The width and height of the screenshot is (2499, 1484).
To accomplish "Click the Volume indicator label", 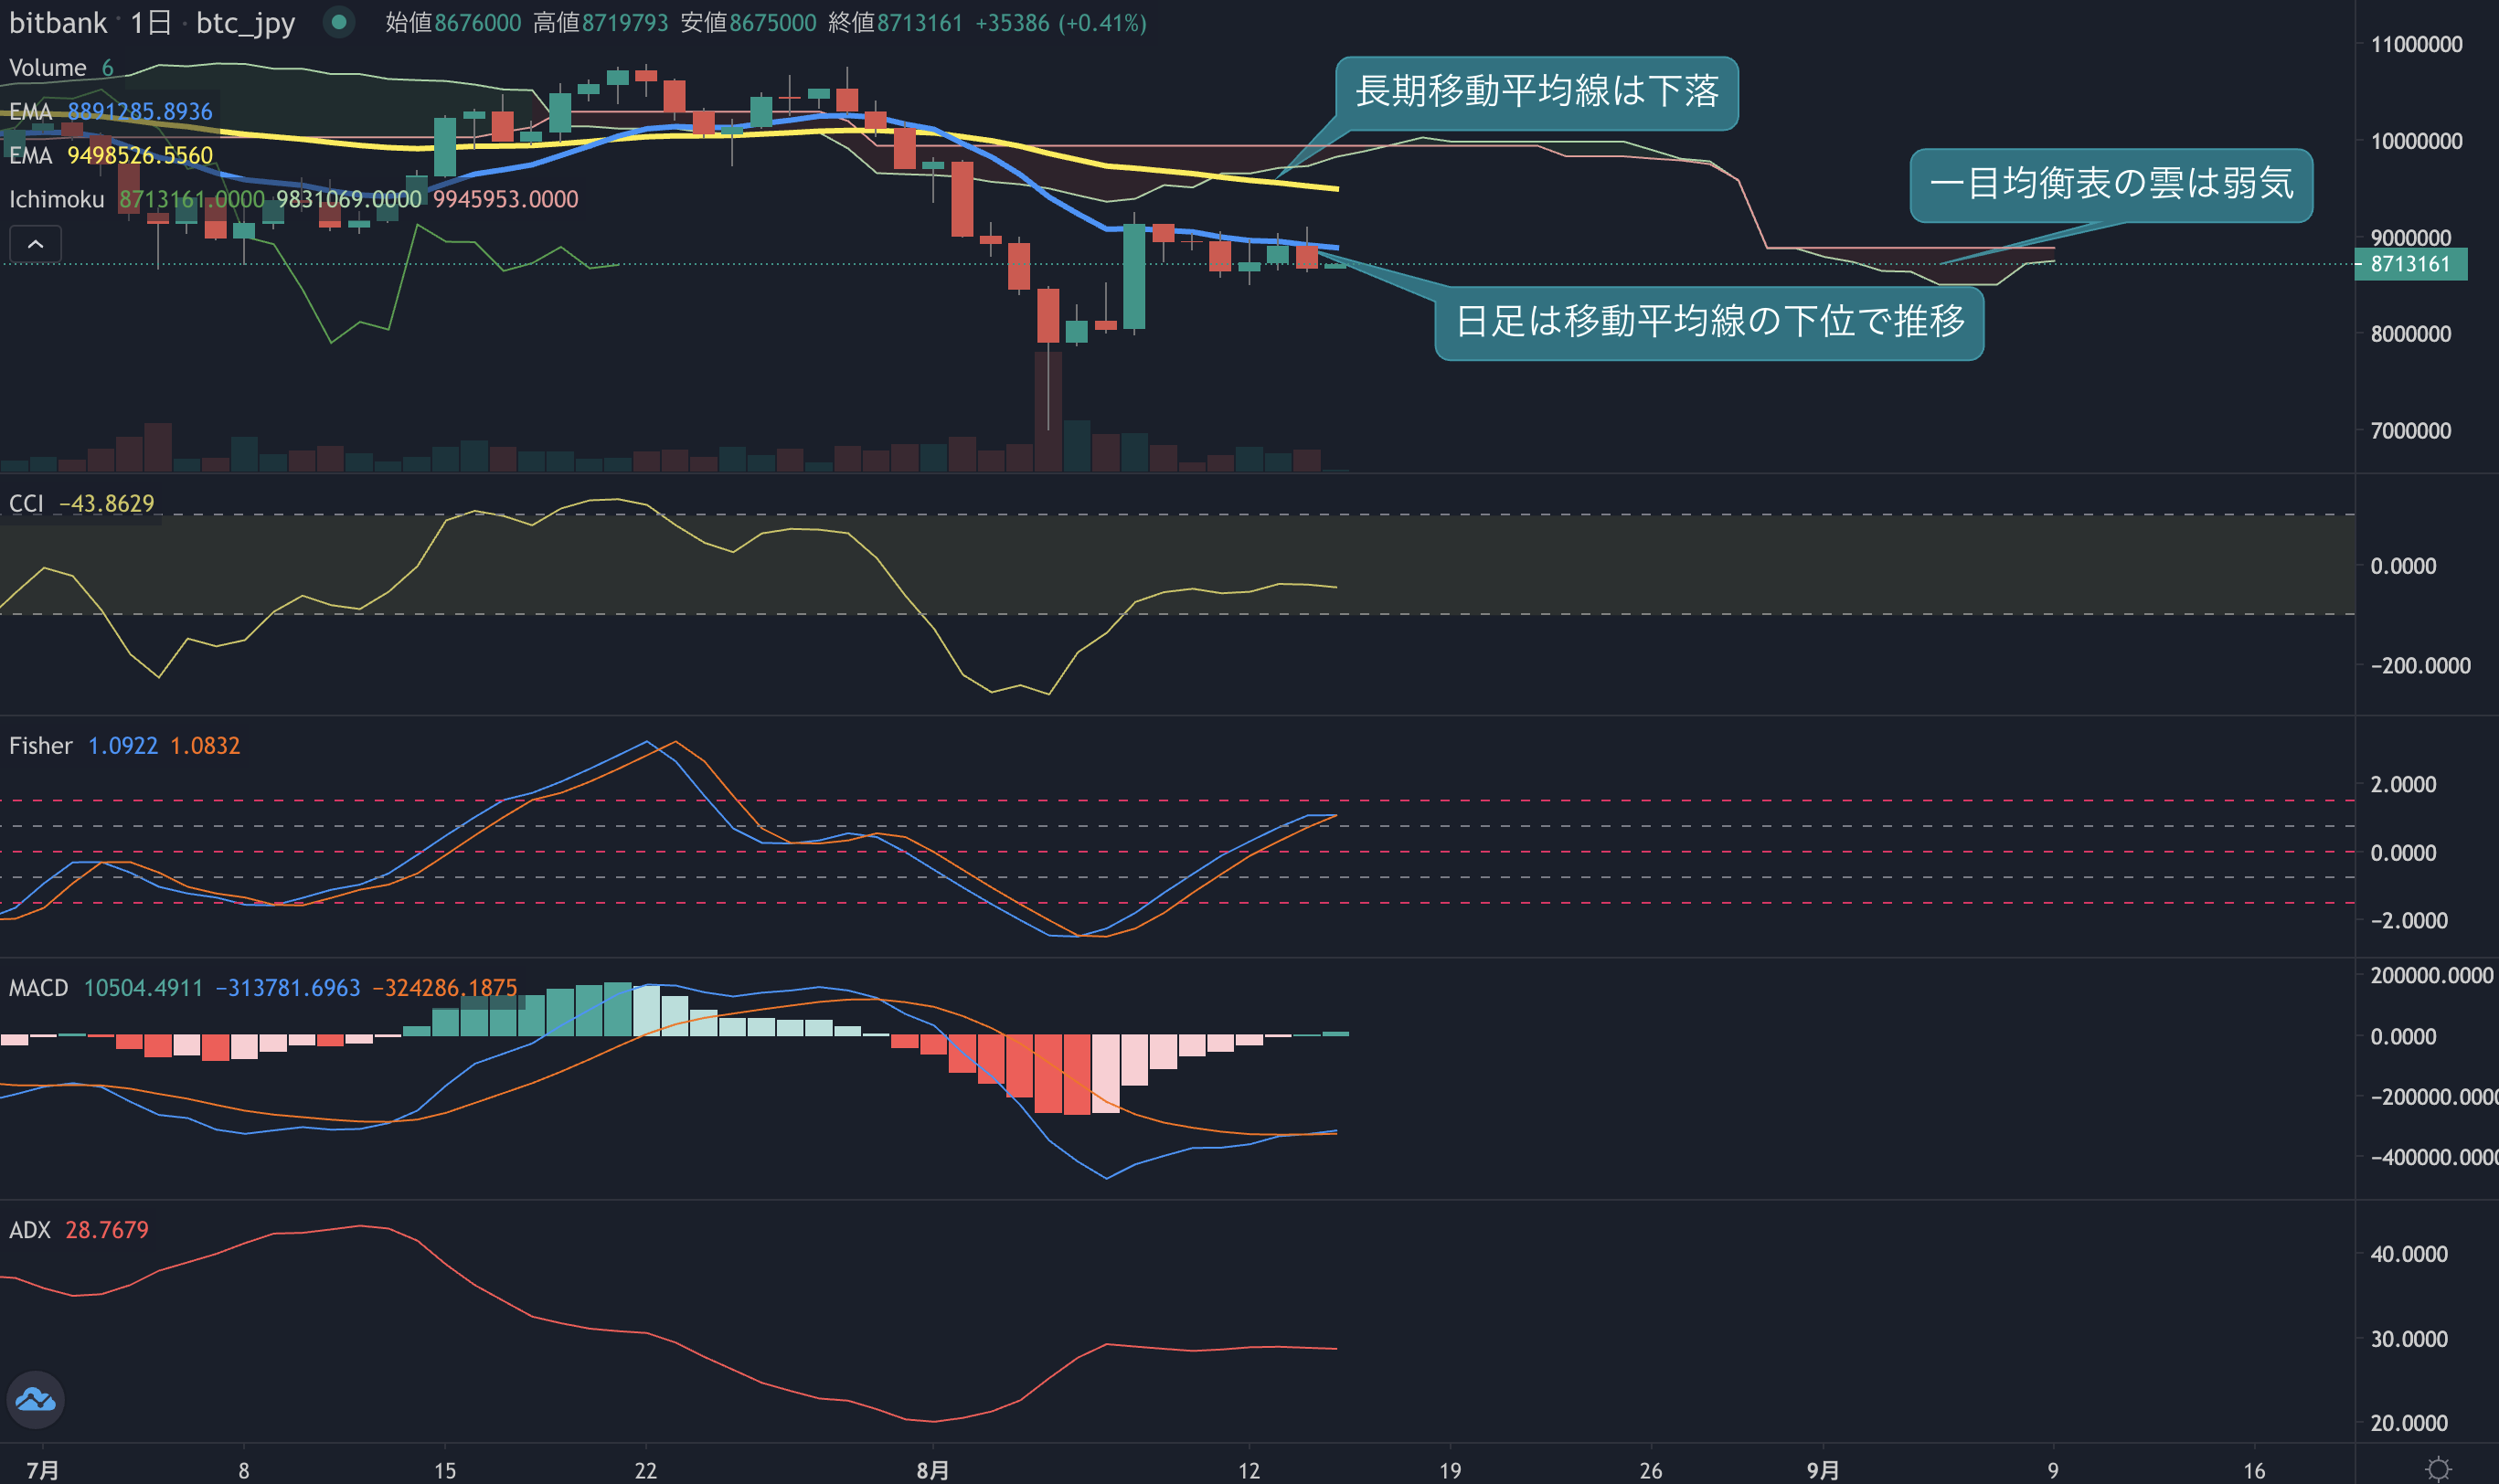I will 47,68.
